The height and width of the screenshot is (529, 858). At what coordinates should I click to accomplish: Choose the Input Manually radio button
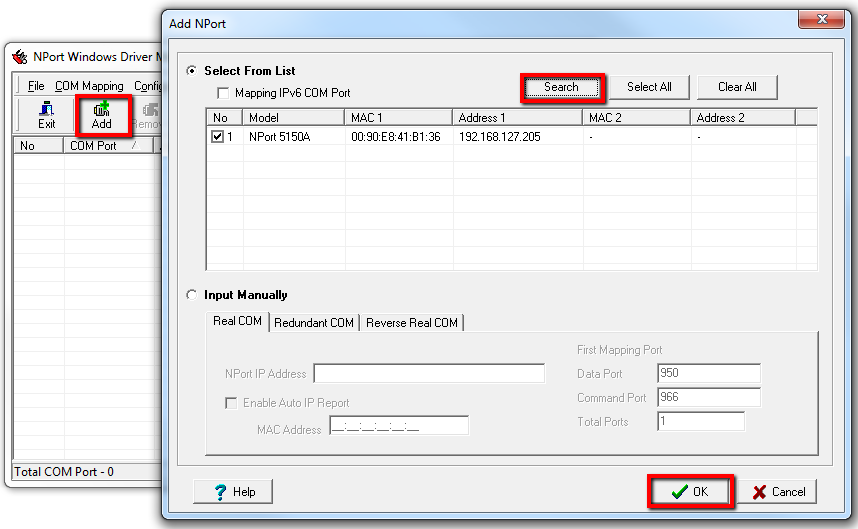click(x=192, y=295)
